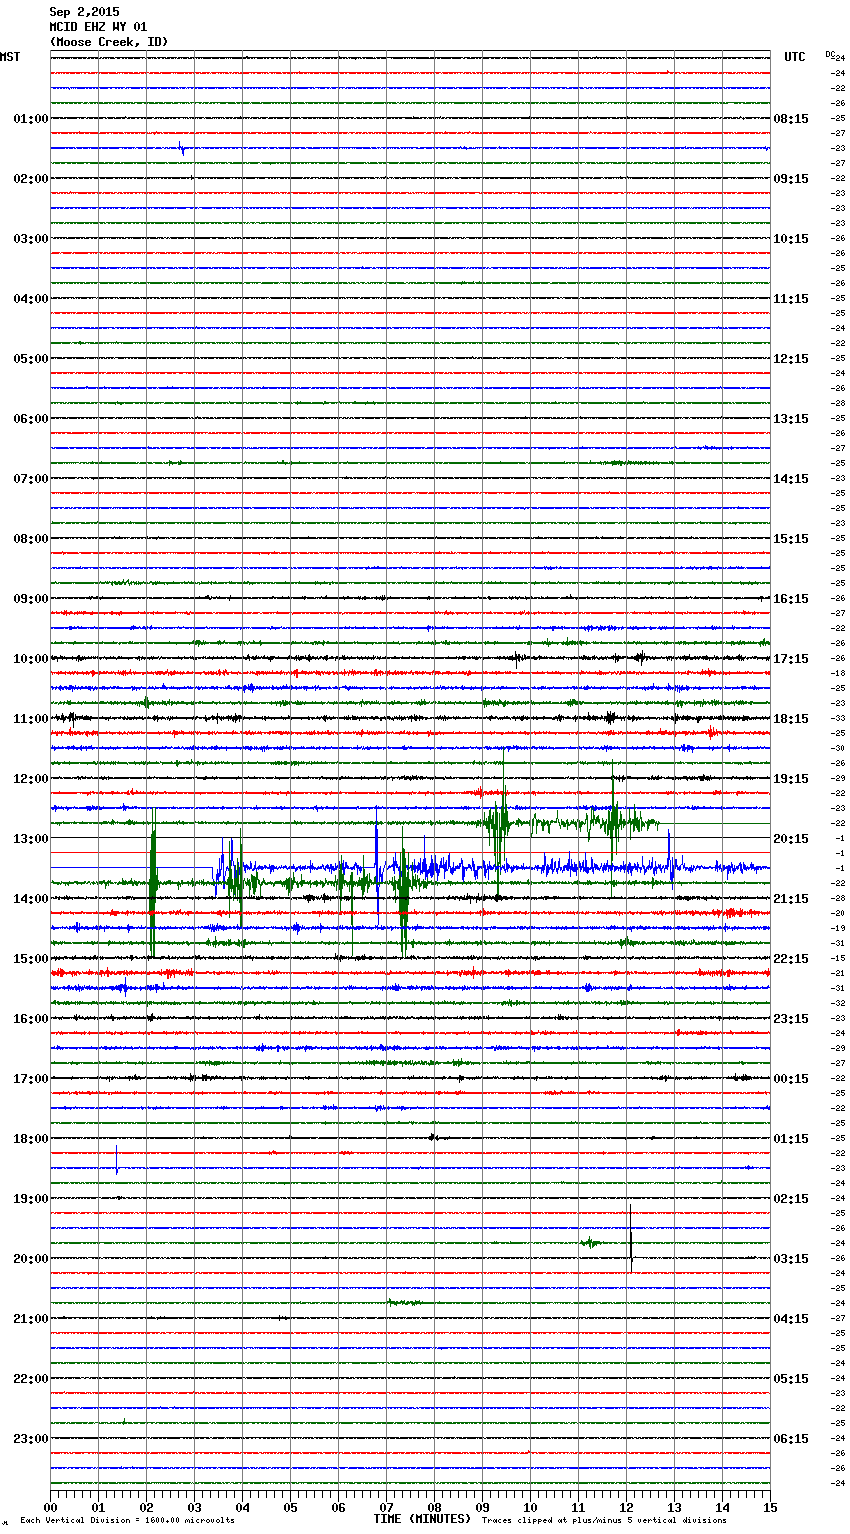Select the 20:15 UTC time label
This screenshot has width=850, height=1534.
(x=790, y=838)
